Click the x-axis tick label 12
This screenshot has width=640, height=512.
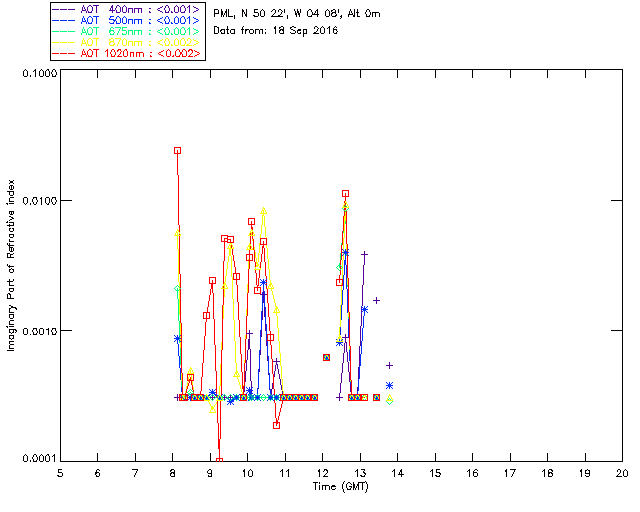click(x=322, y=473)
